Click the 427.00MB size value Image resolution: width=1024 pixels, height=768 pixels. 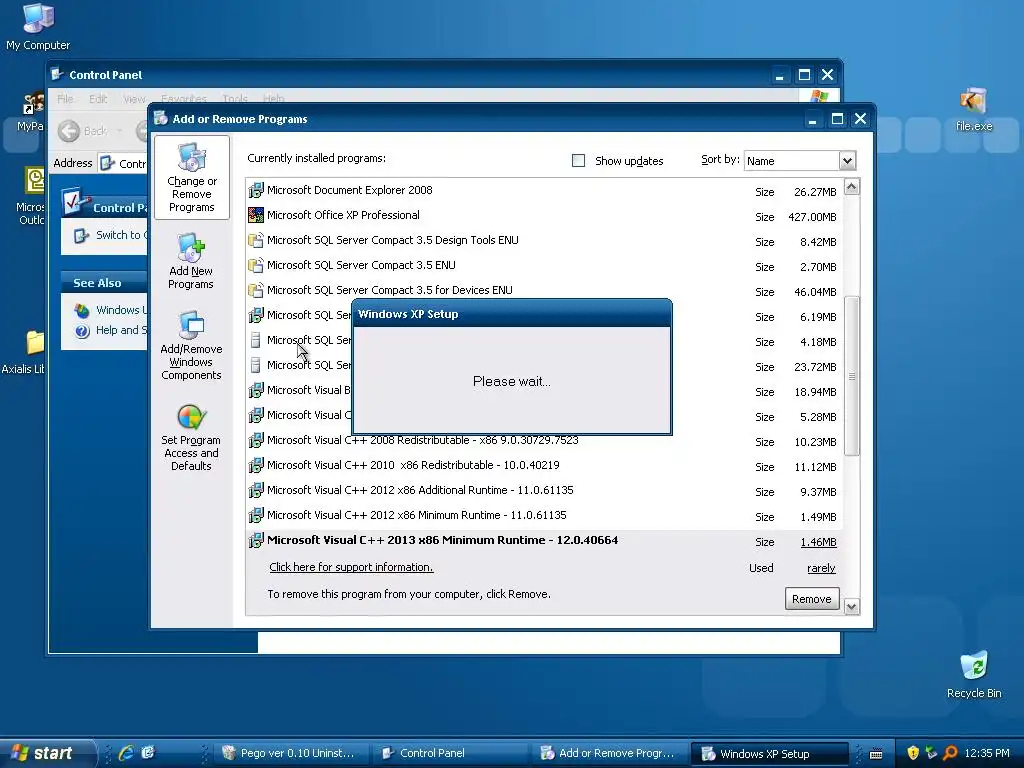(812, 217)
